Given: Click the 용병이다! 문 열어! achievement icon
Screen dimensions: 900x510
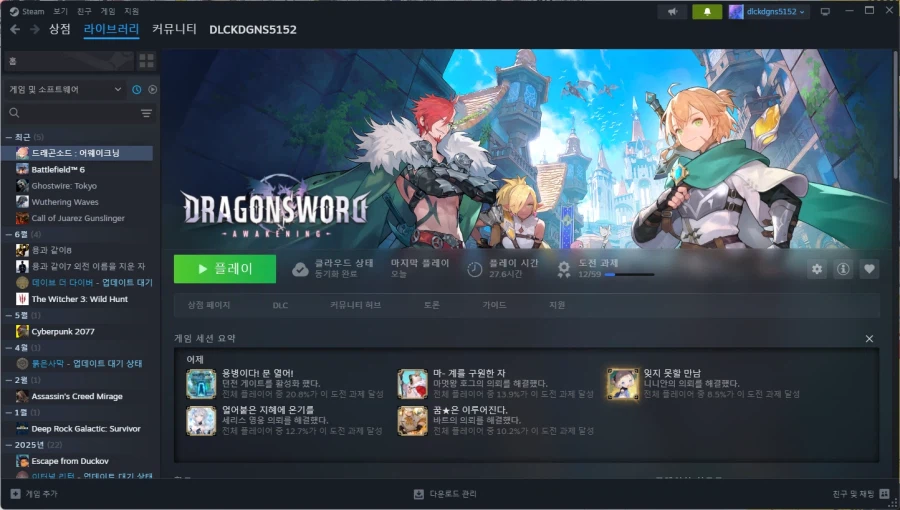Looking at the screenshot, I should click(201, 384).
